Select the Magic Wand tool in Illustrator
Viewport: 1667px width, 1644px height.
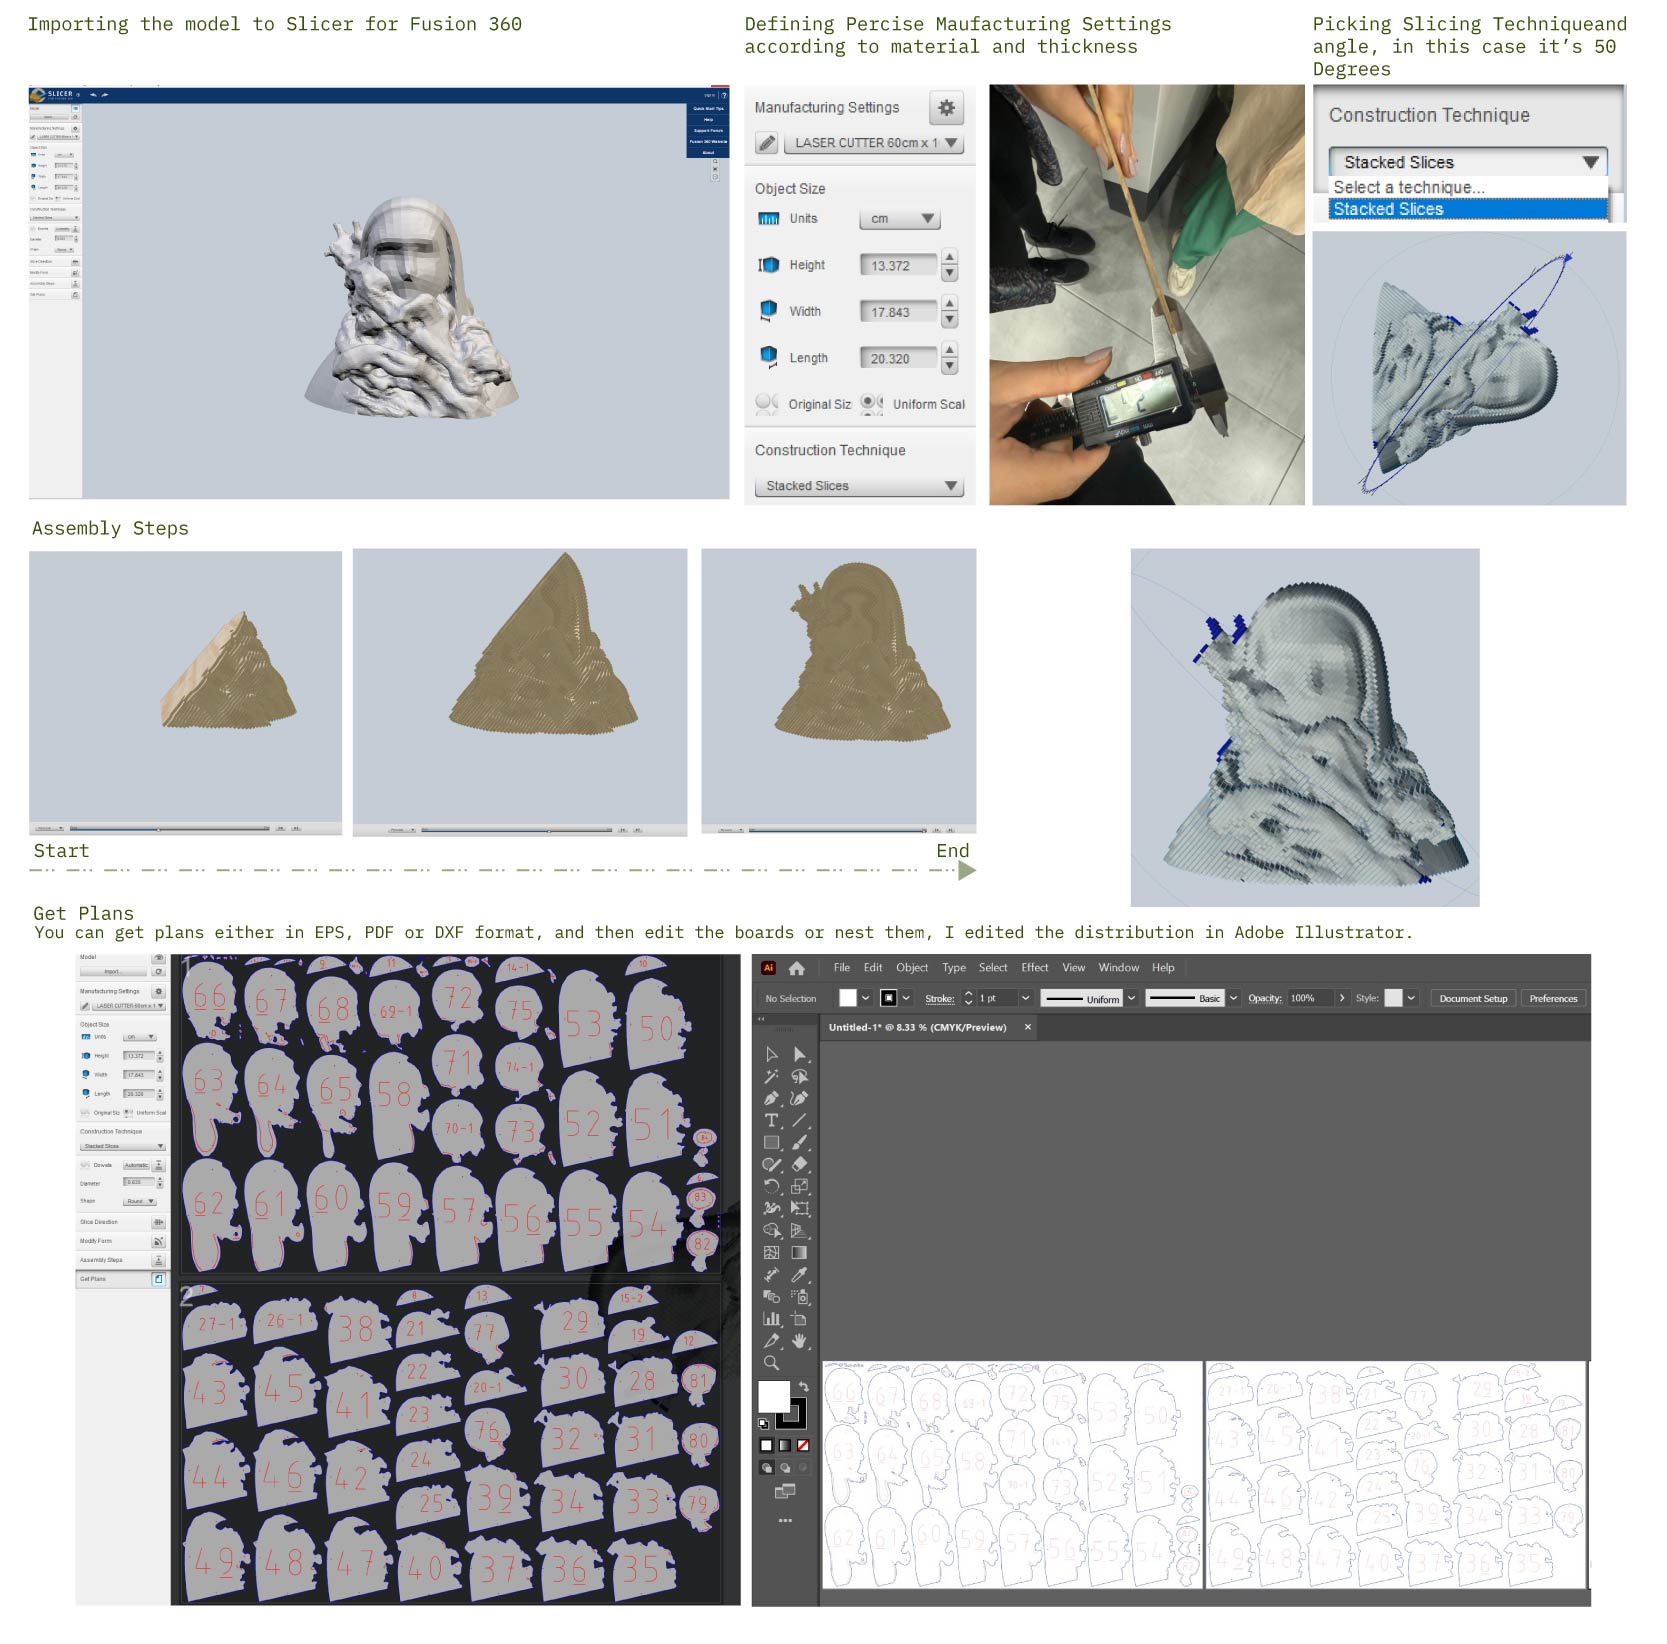click(771, 1077)
